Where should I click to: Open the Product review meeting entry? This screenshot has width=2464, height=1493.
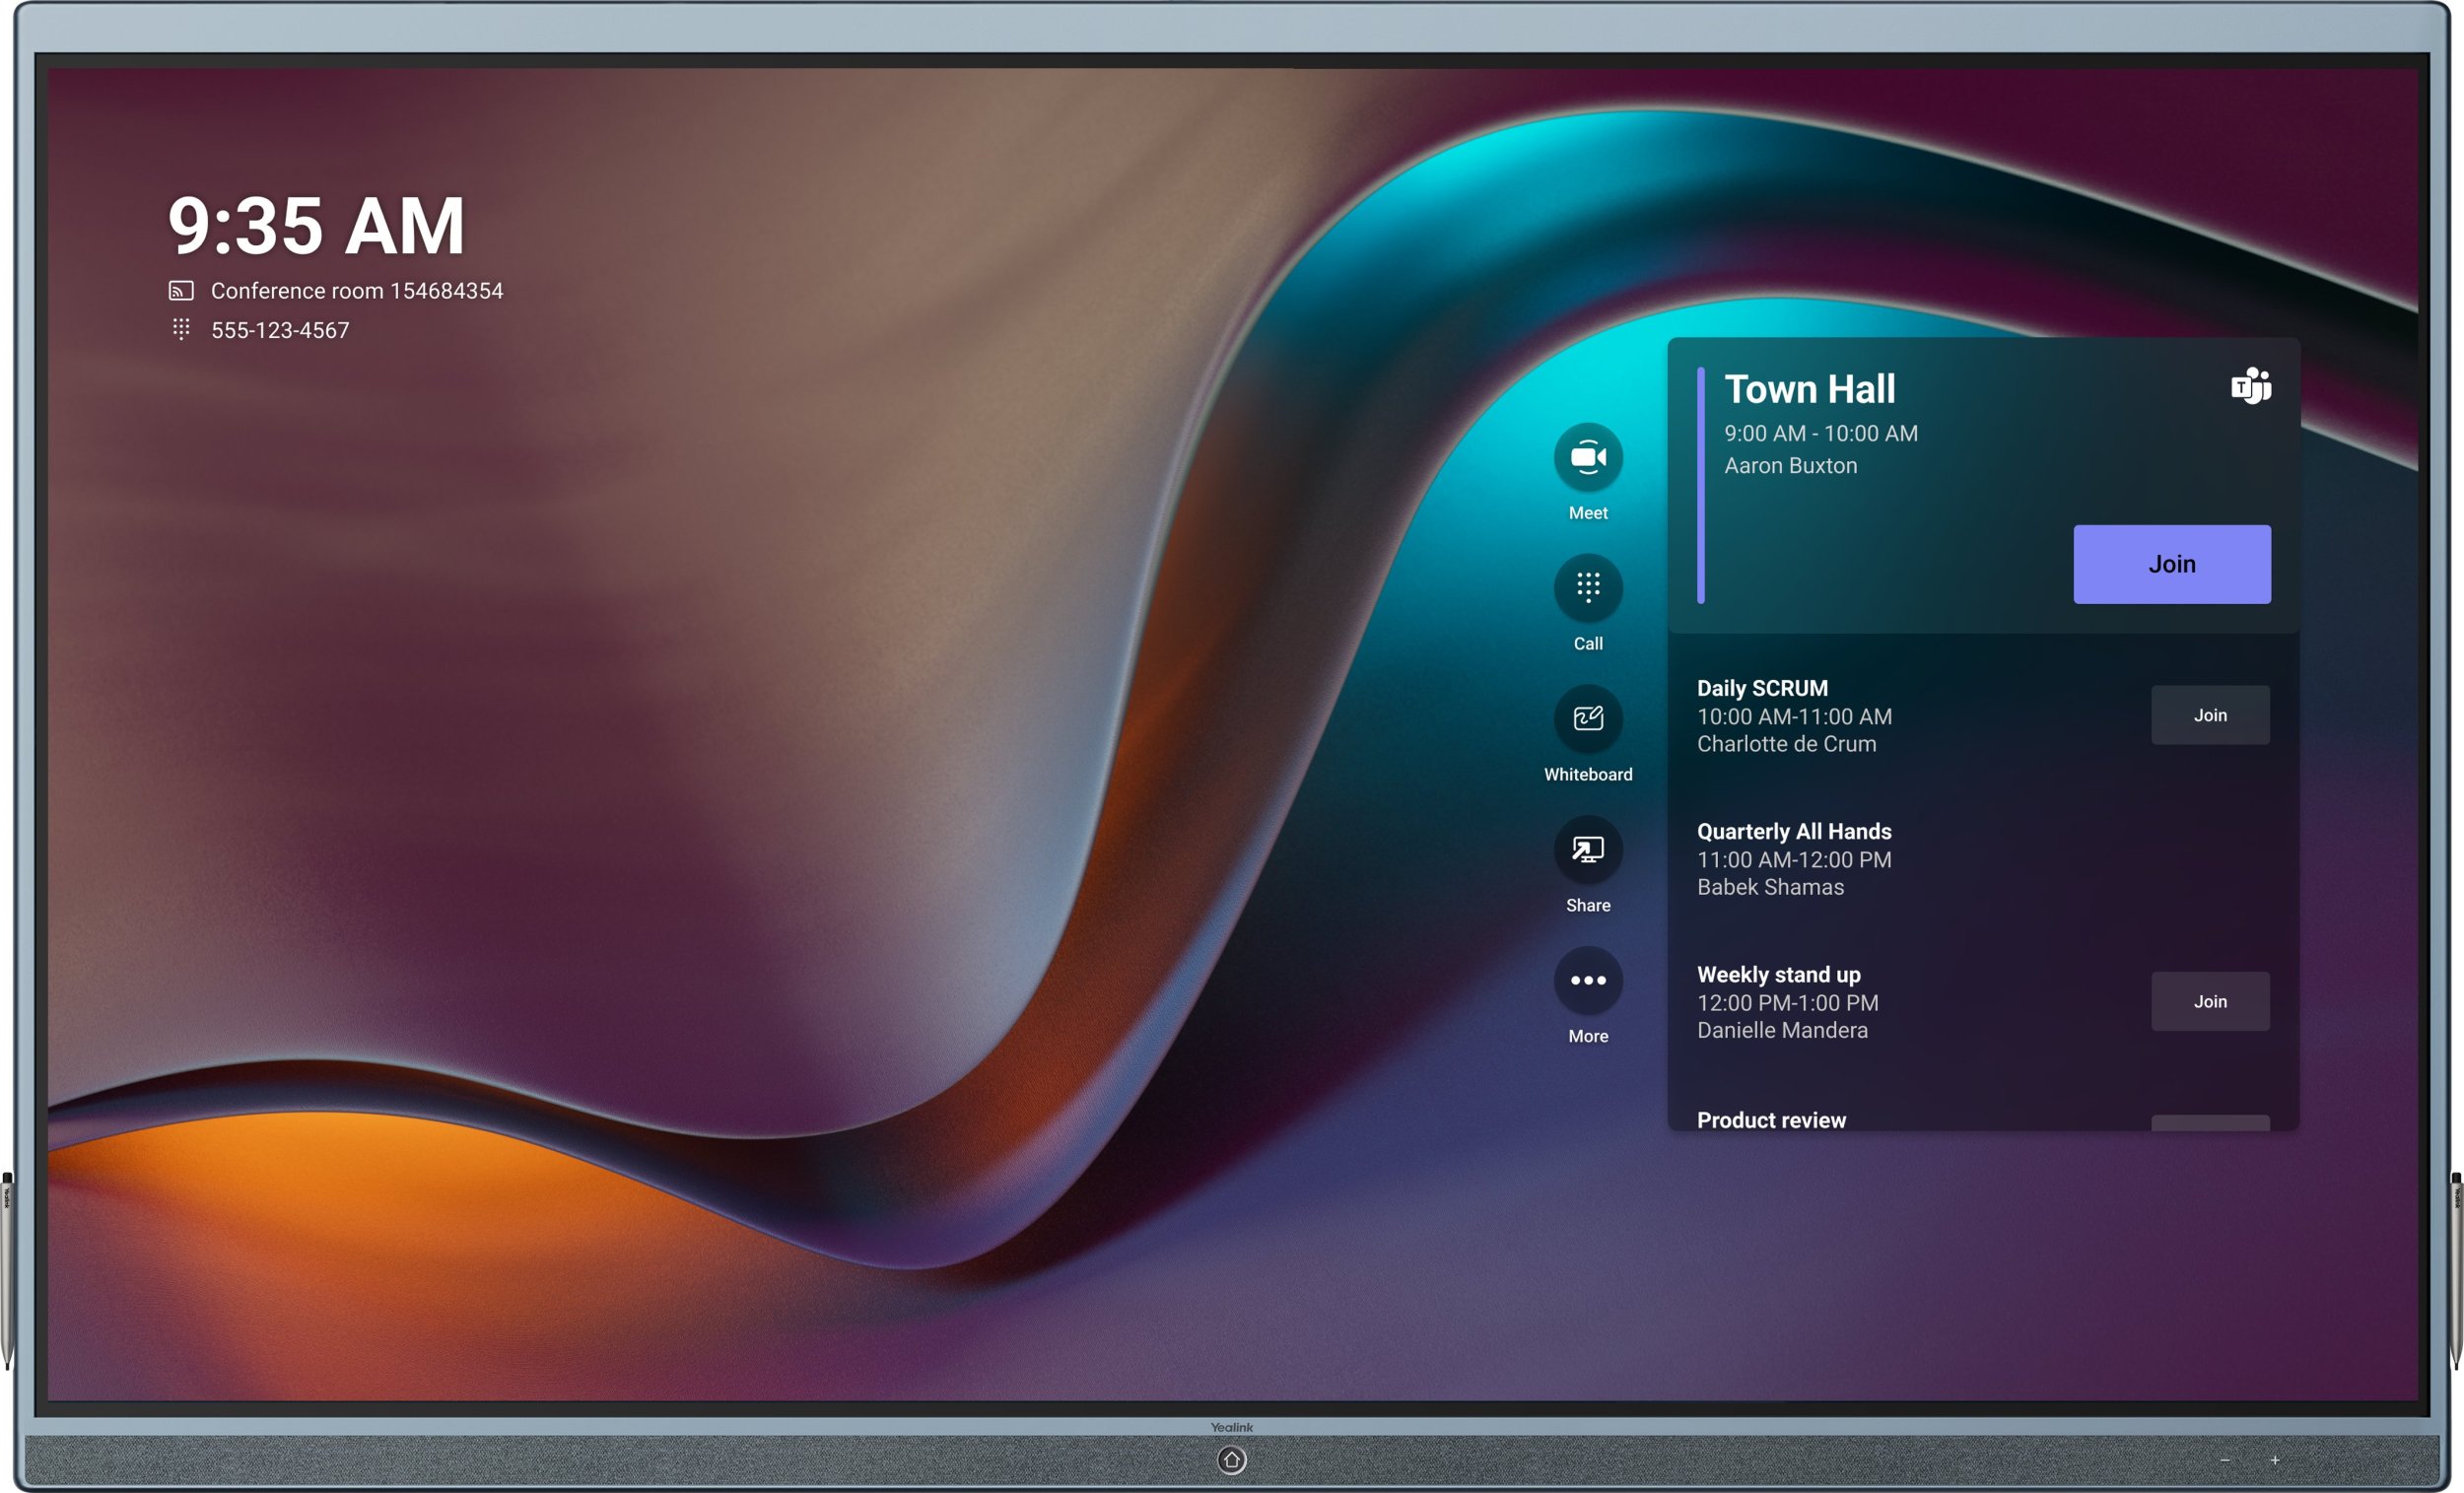tap(1772, 1120)
